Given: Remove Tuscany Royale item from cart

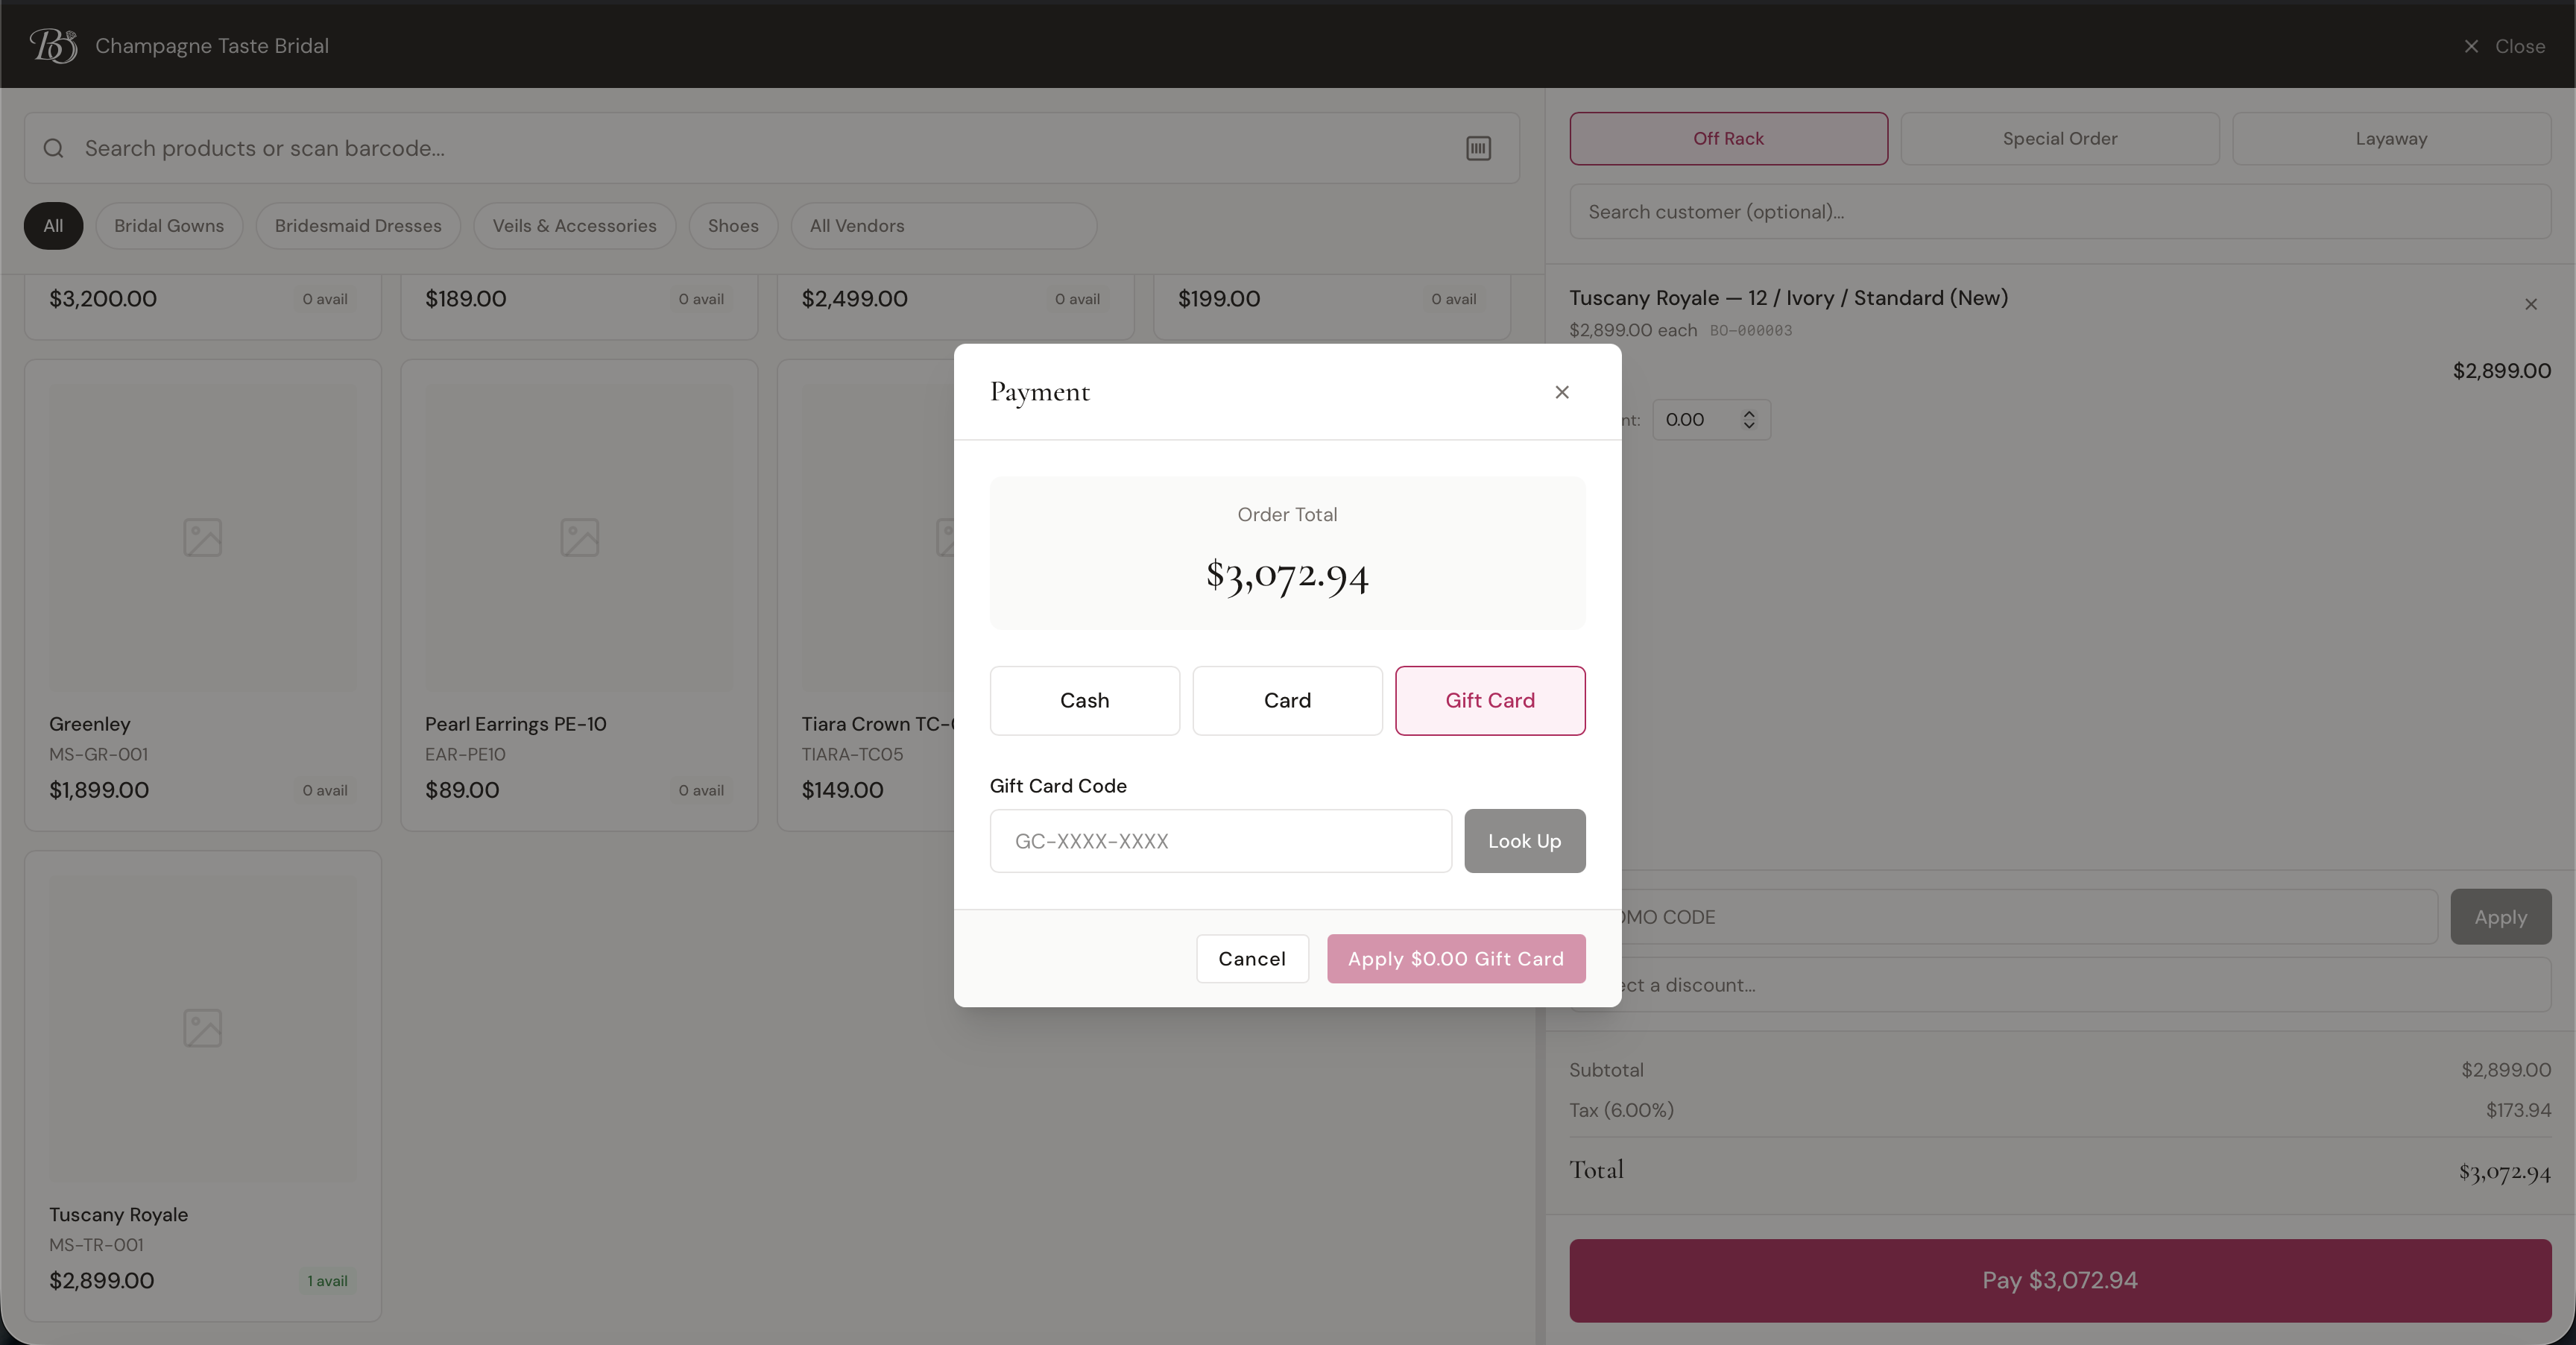Looking at the screenshot, I should tap(2530, 304).
